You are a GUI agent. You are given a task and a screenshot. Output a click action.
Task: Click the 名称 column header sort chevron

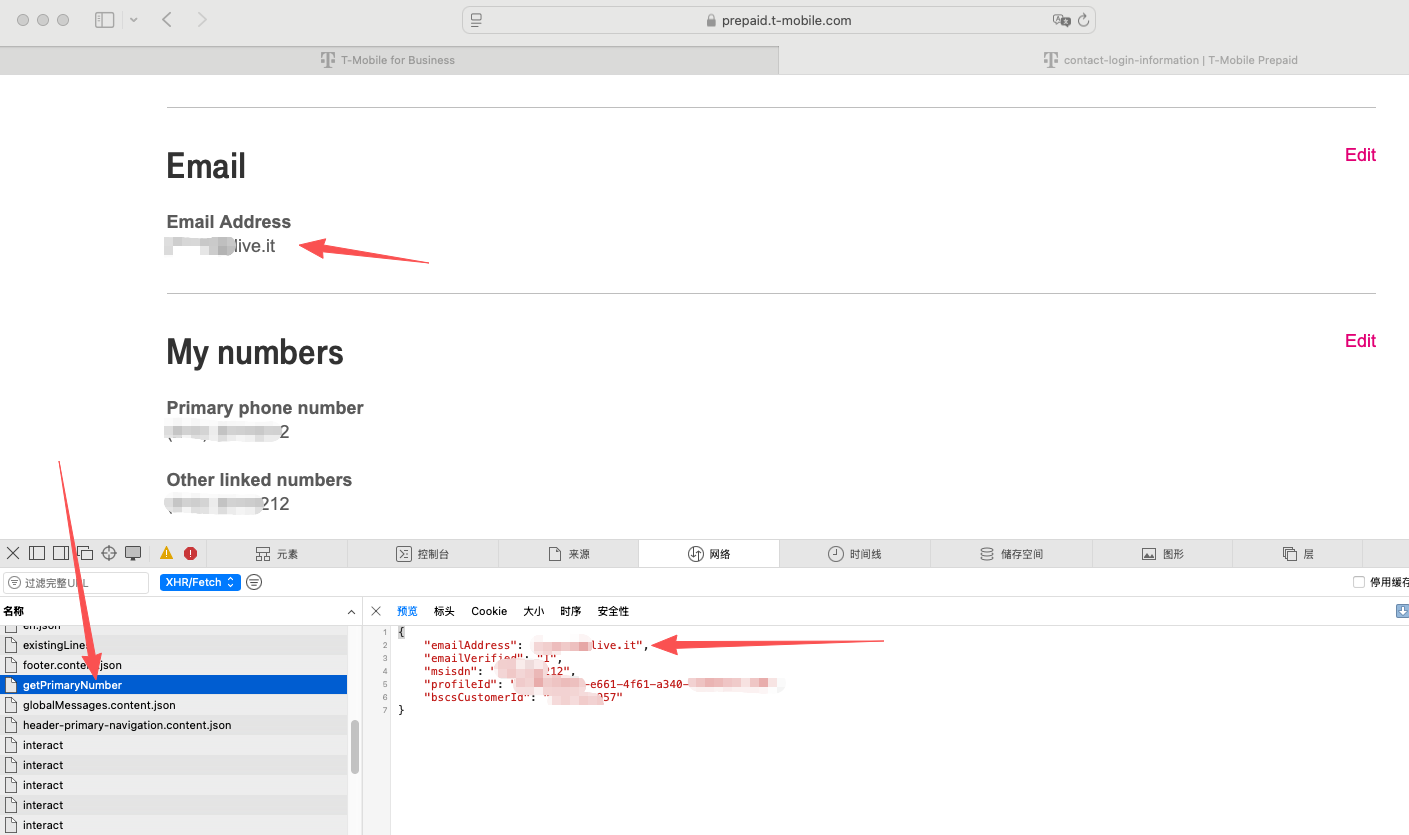click(x=351, y=611)
